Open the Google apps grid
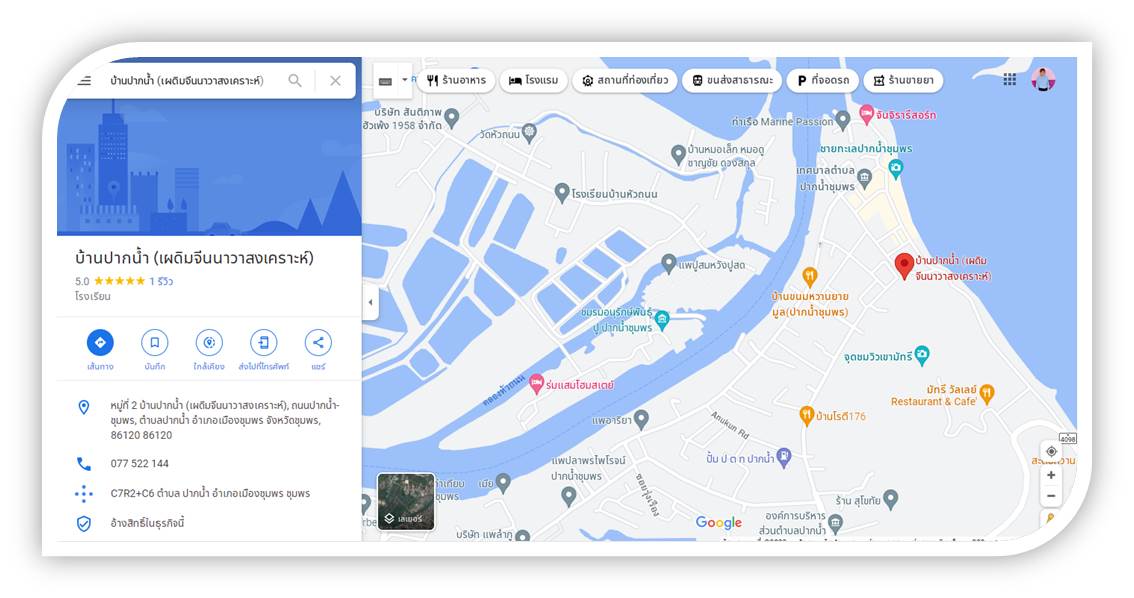The image size is (1134, 598). pyautogui.click(x=1010, y=80)
